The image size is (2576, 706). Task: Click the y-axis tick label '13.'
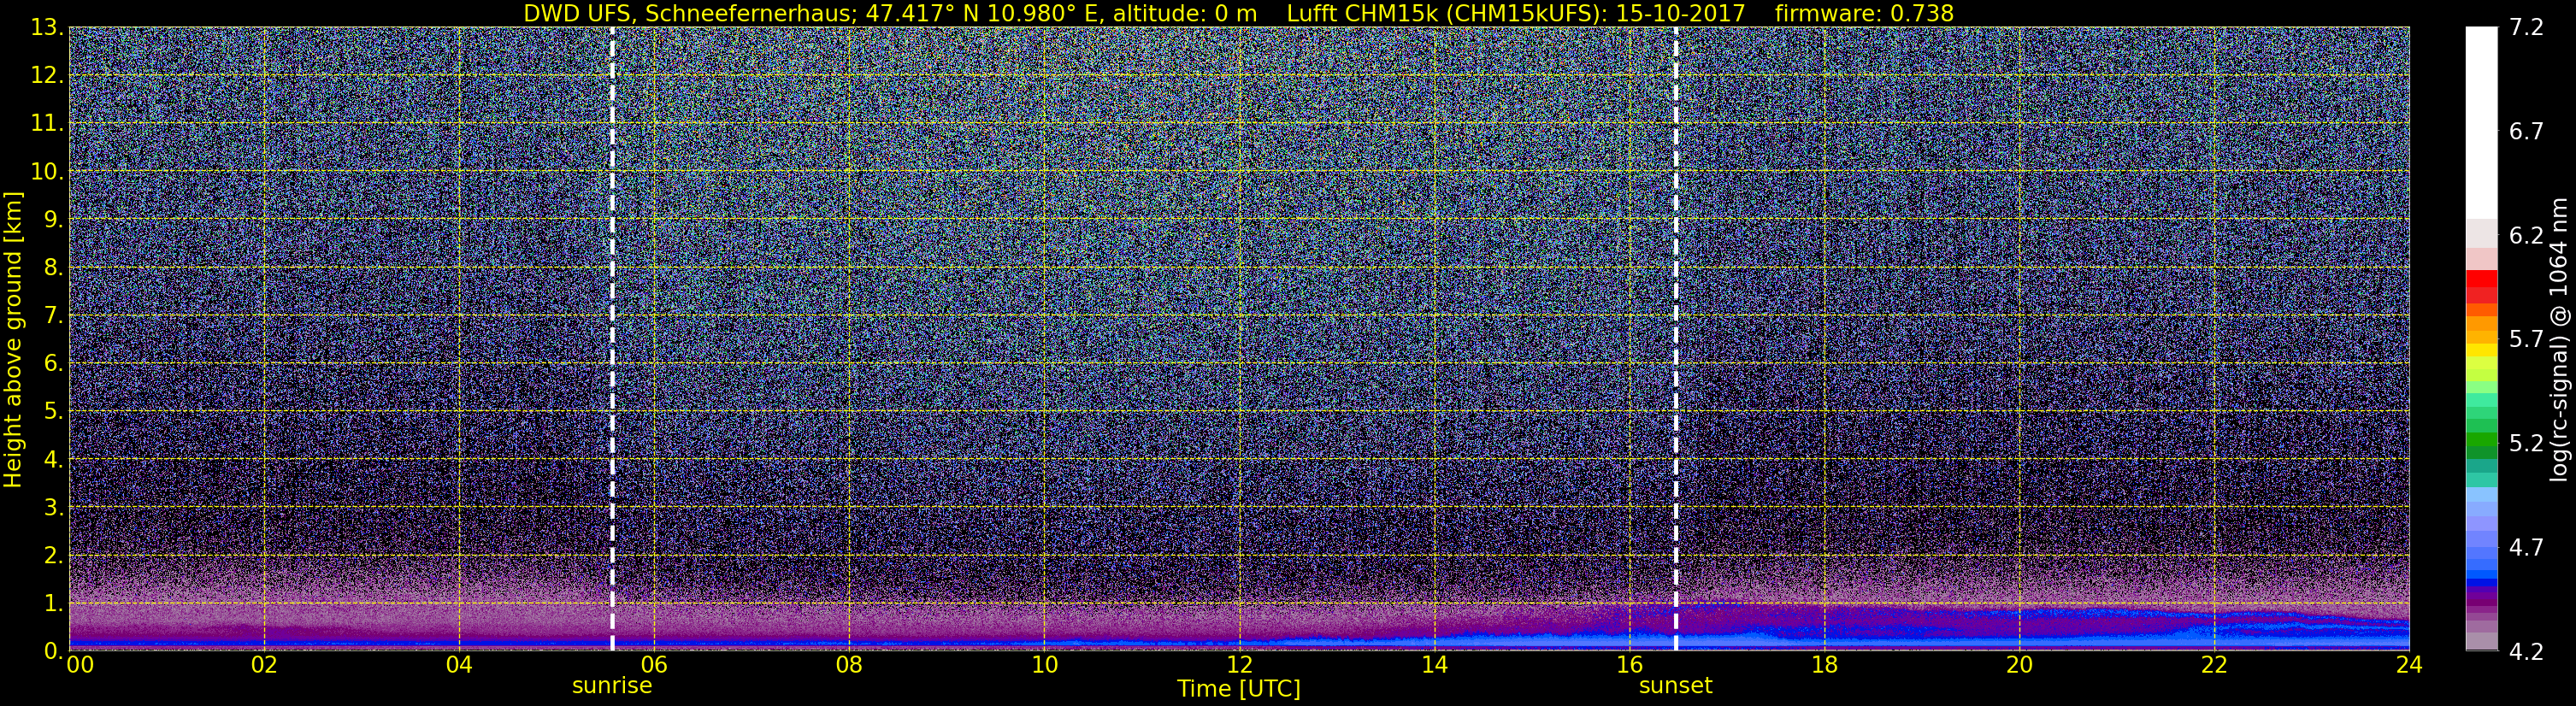[x=47, y=27]
